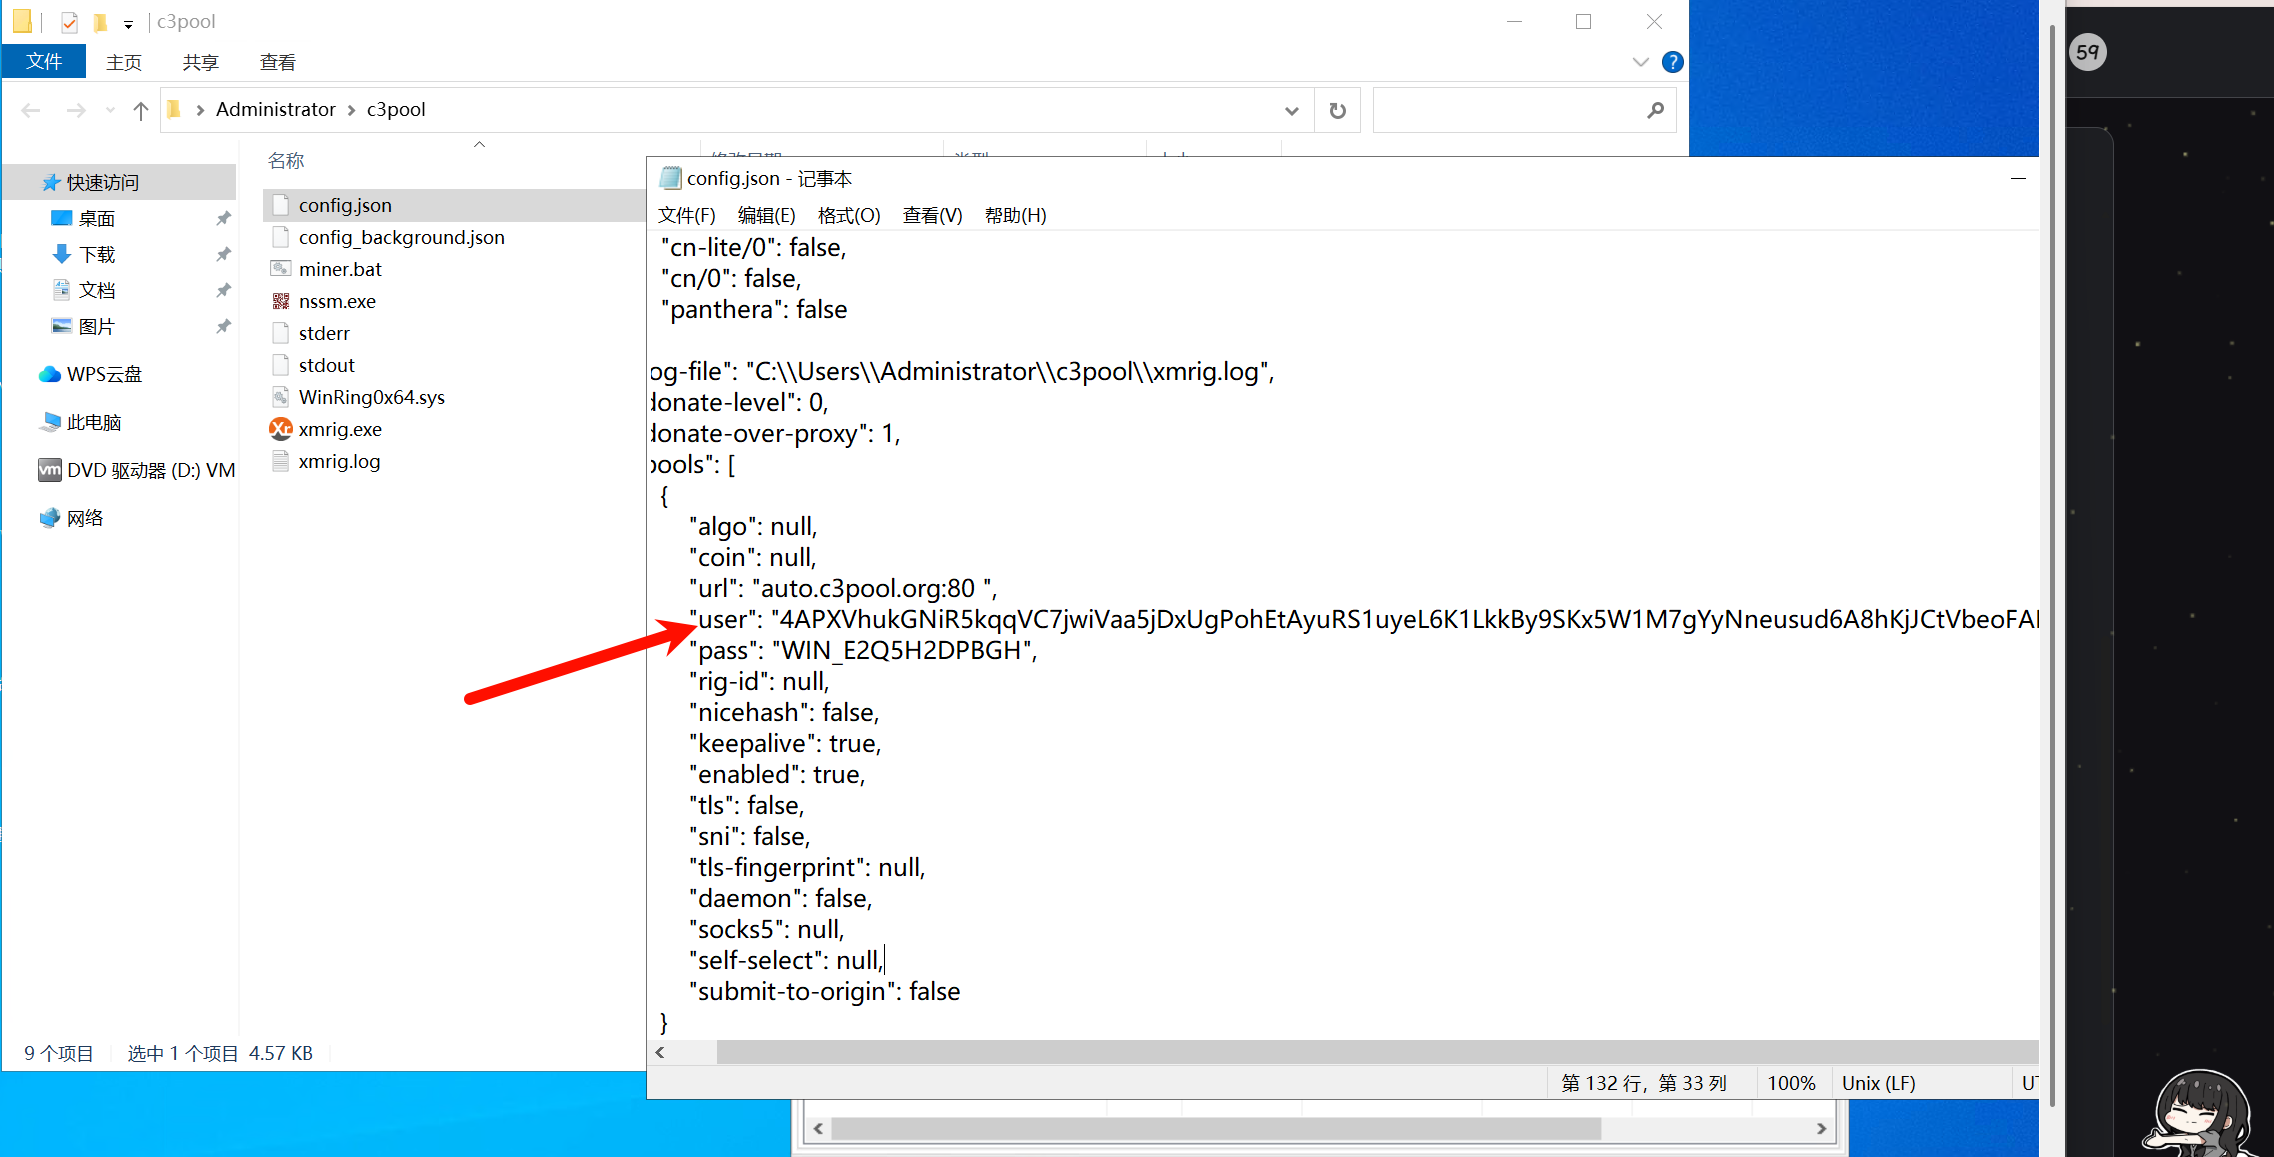The image size is (2274, 1157).
Task: Open the WPS云盘 cloud drive
Action: tap(103, 374)
